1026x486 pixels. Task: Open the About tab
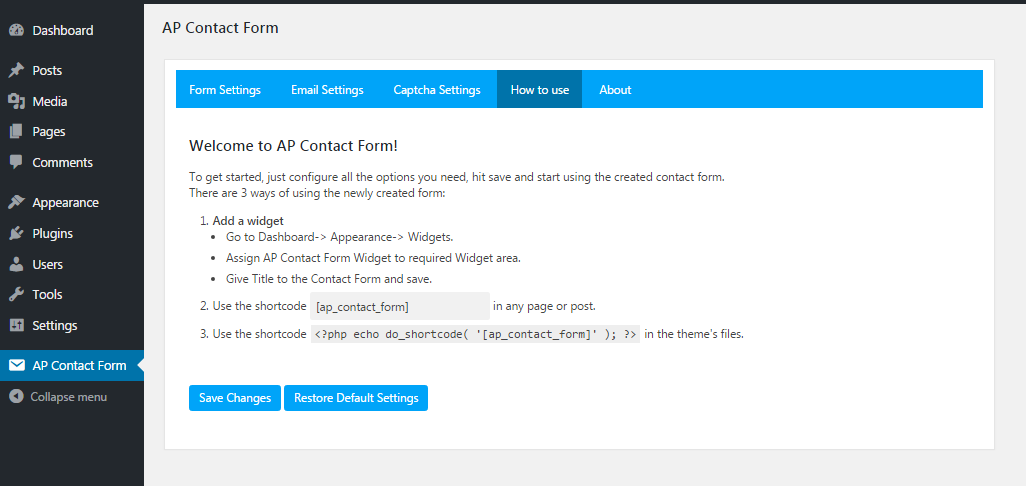point(615,90)
